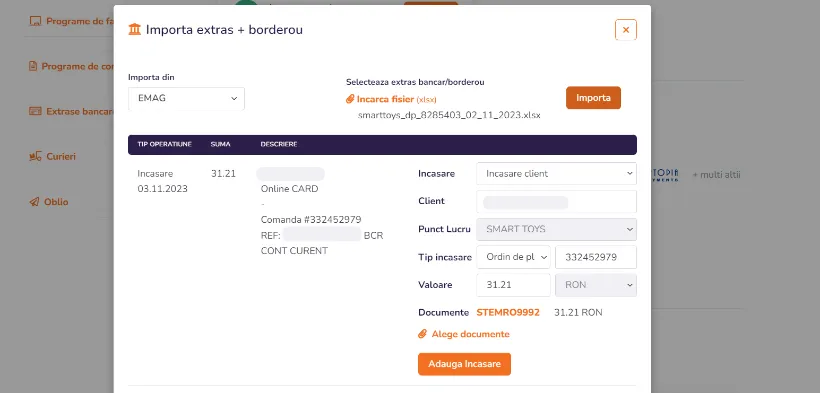Click the Adauga Incasare button
The height and width of the screenshot is (393, 820).
(464, 364)
